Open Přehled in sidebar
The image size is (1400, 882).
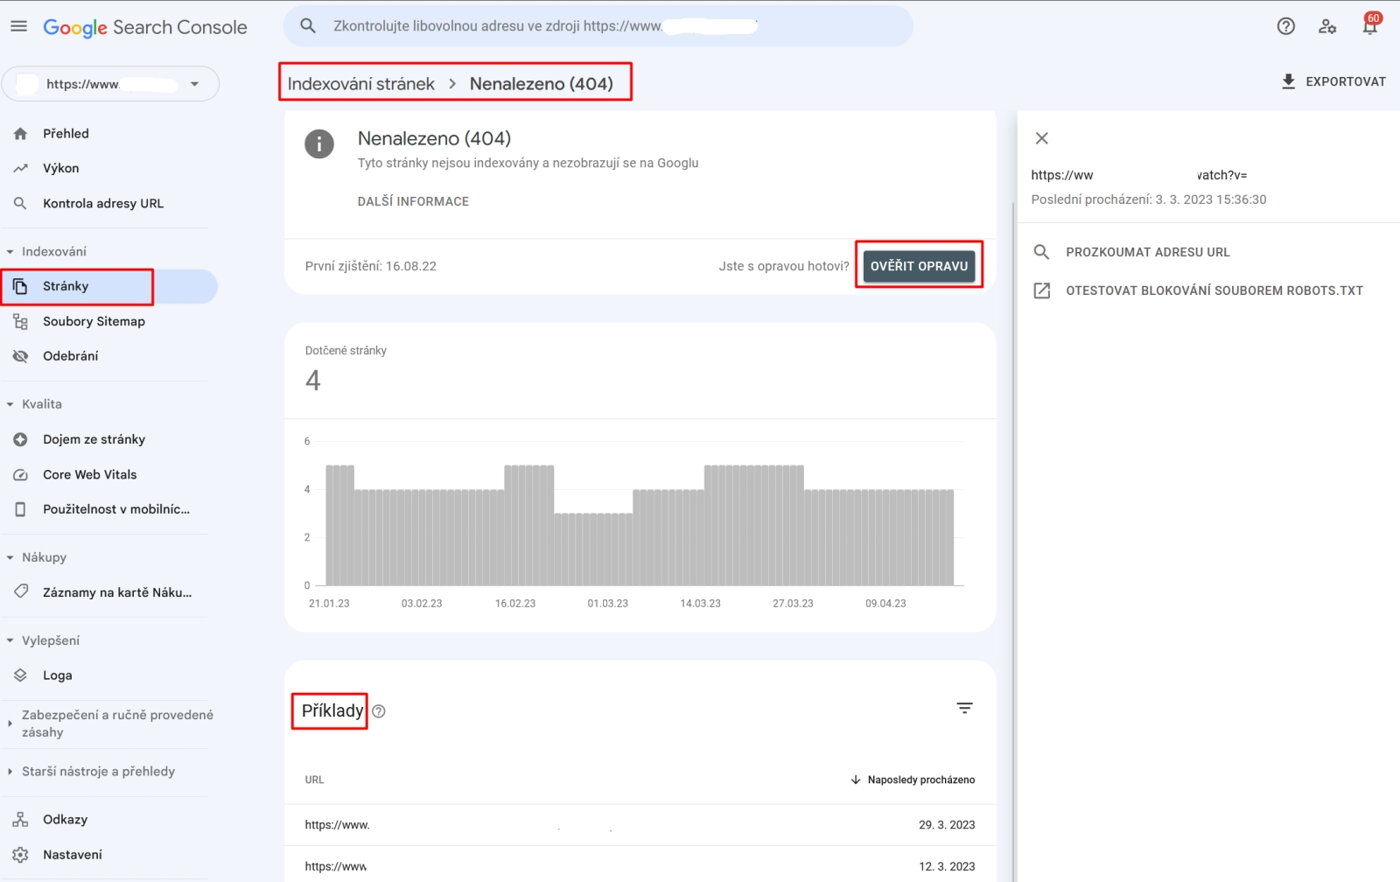66,133
